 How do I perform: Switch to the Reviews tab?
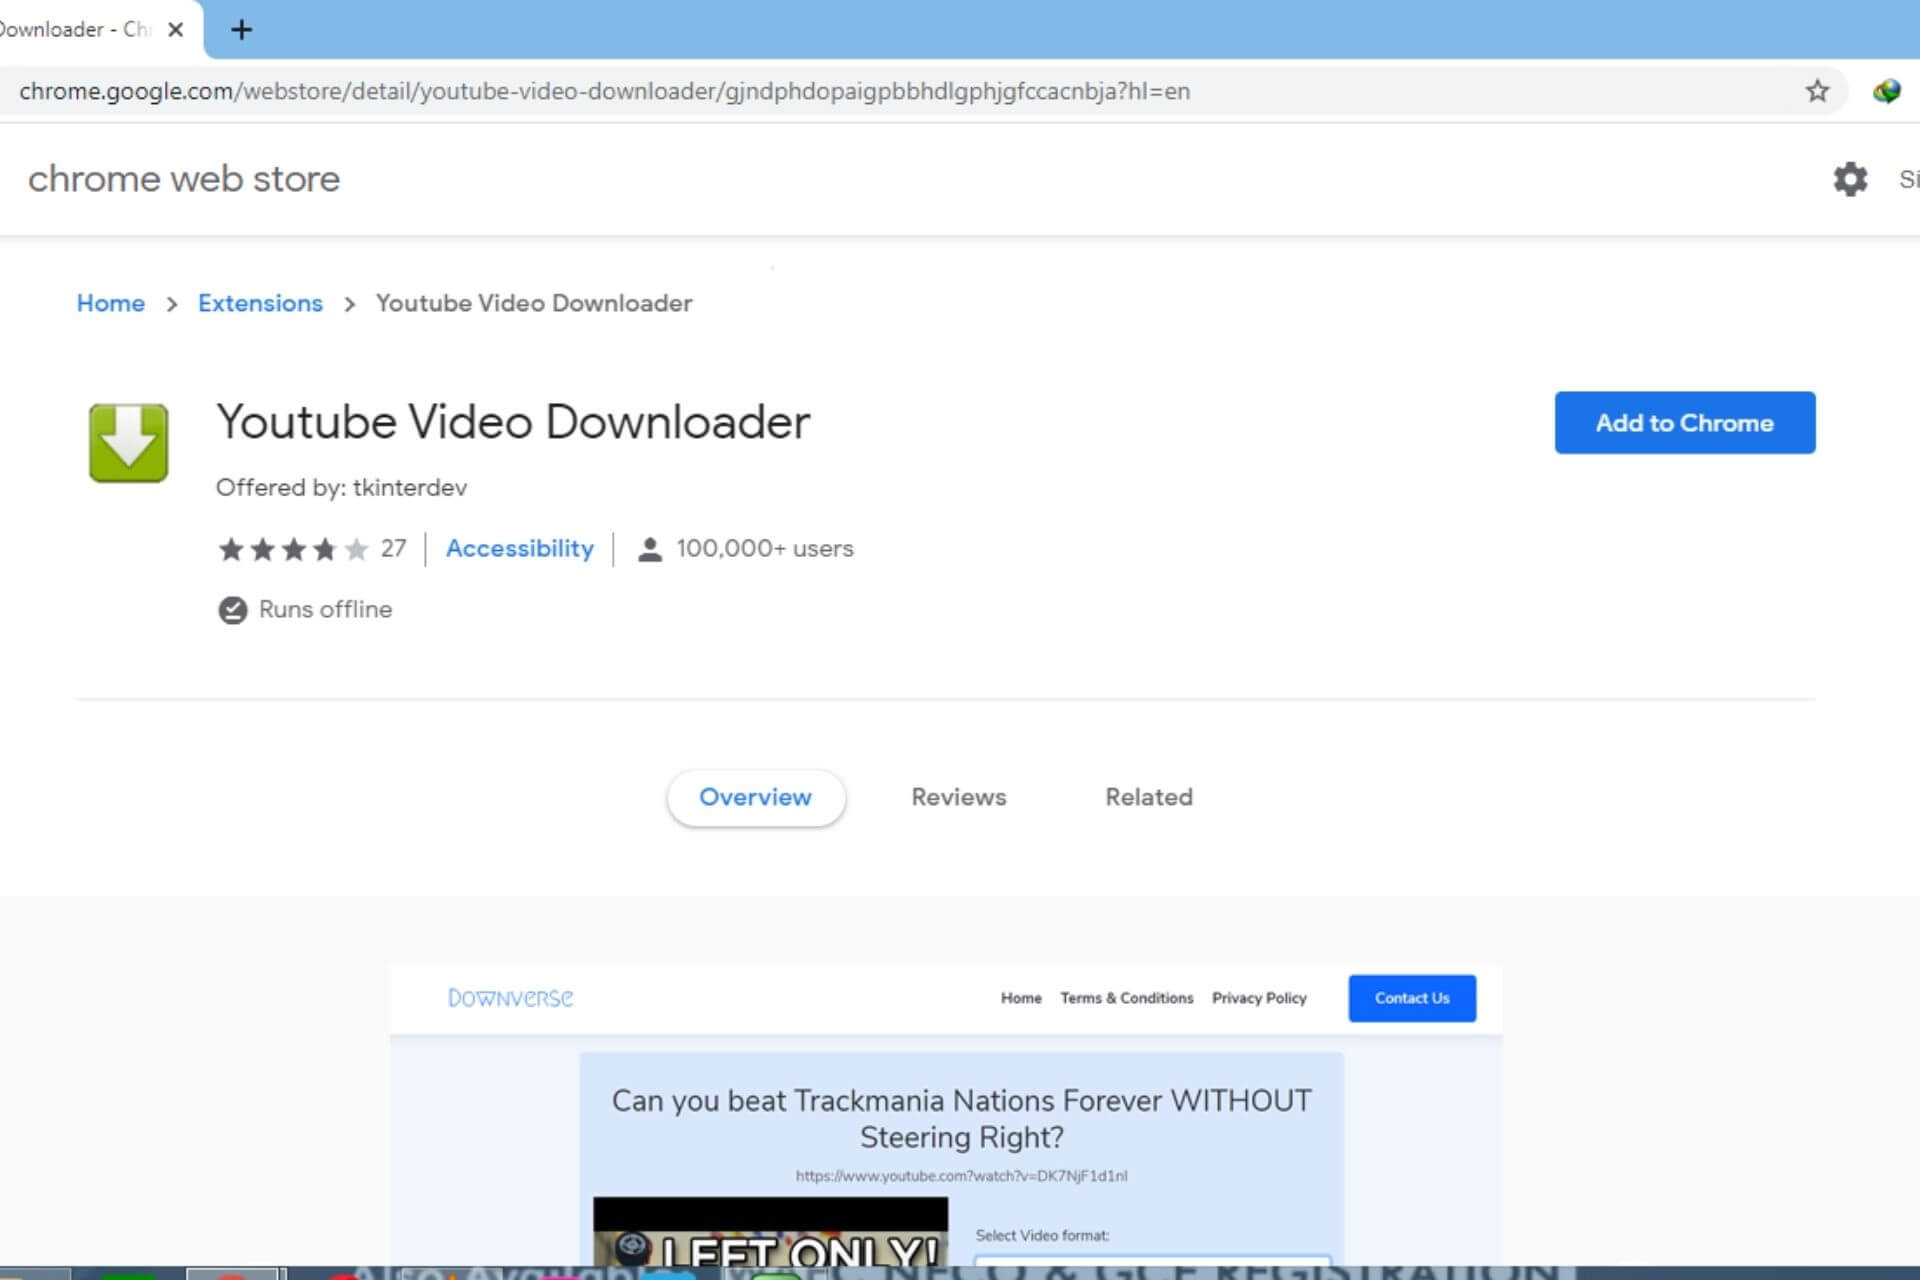958,797
